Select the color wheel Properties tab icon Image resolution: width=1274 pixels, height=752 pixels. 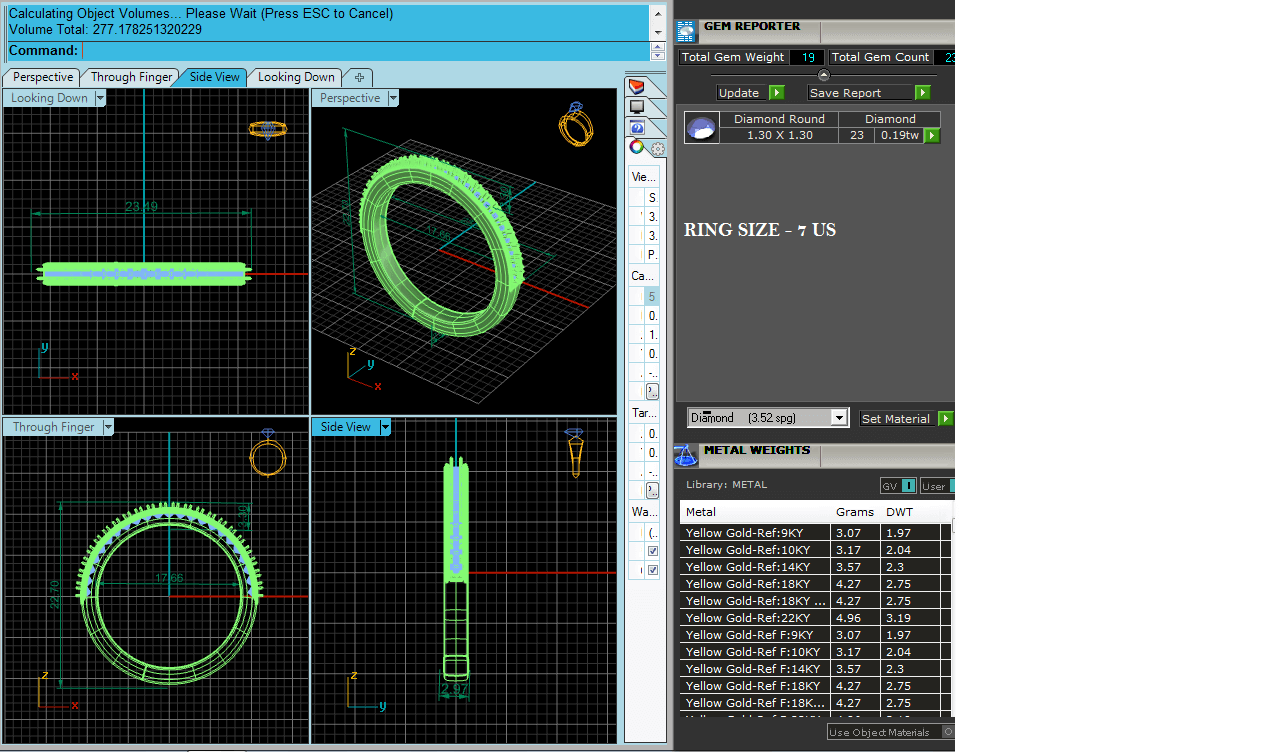pos(637,147)
